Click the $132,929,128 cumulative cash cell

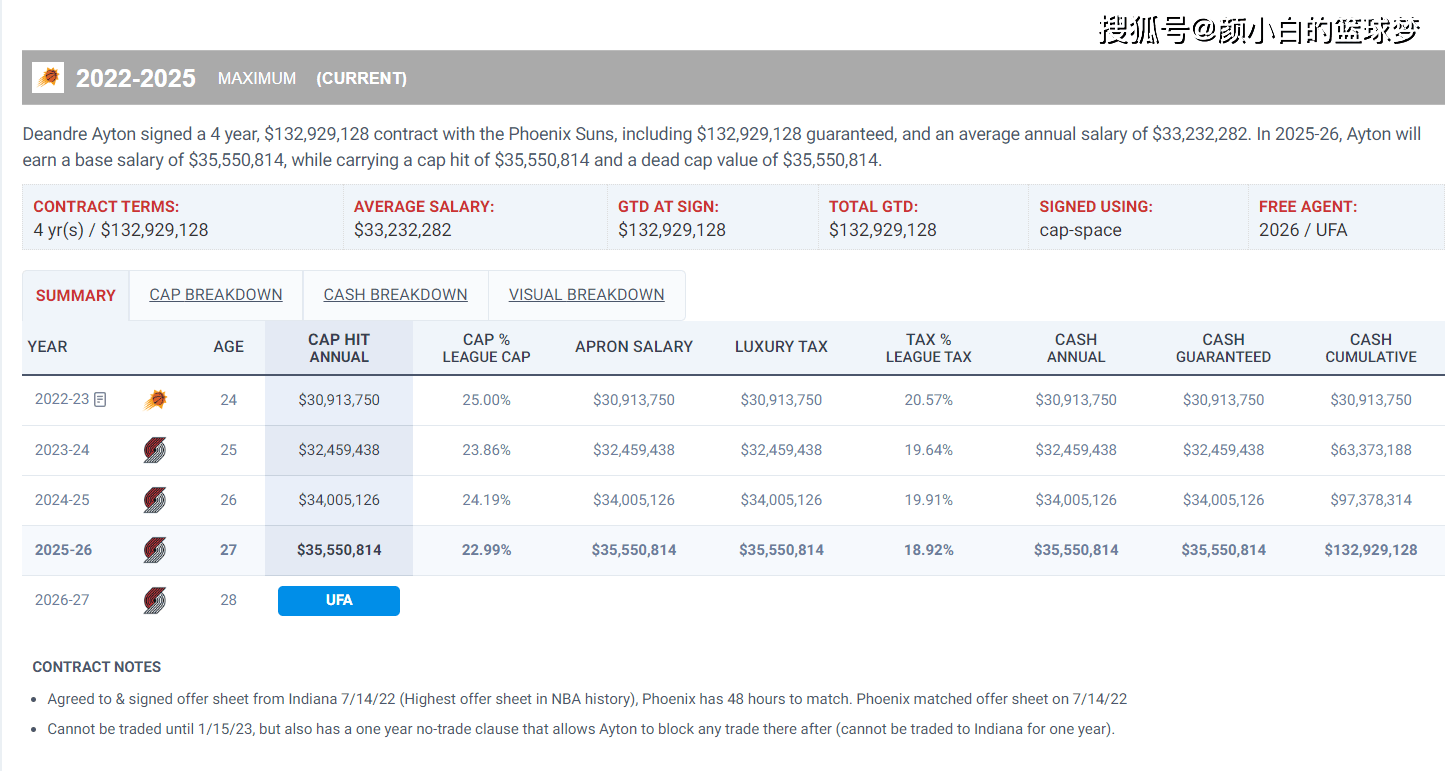[1371, 550]
